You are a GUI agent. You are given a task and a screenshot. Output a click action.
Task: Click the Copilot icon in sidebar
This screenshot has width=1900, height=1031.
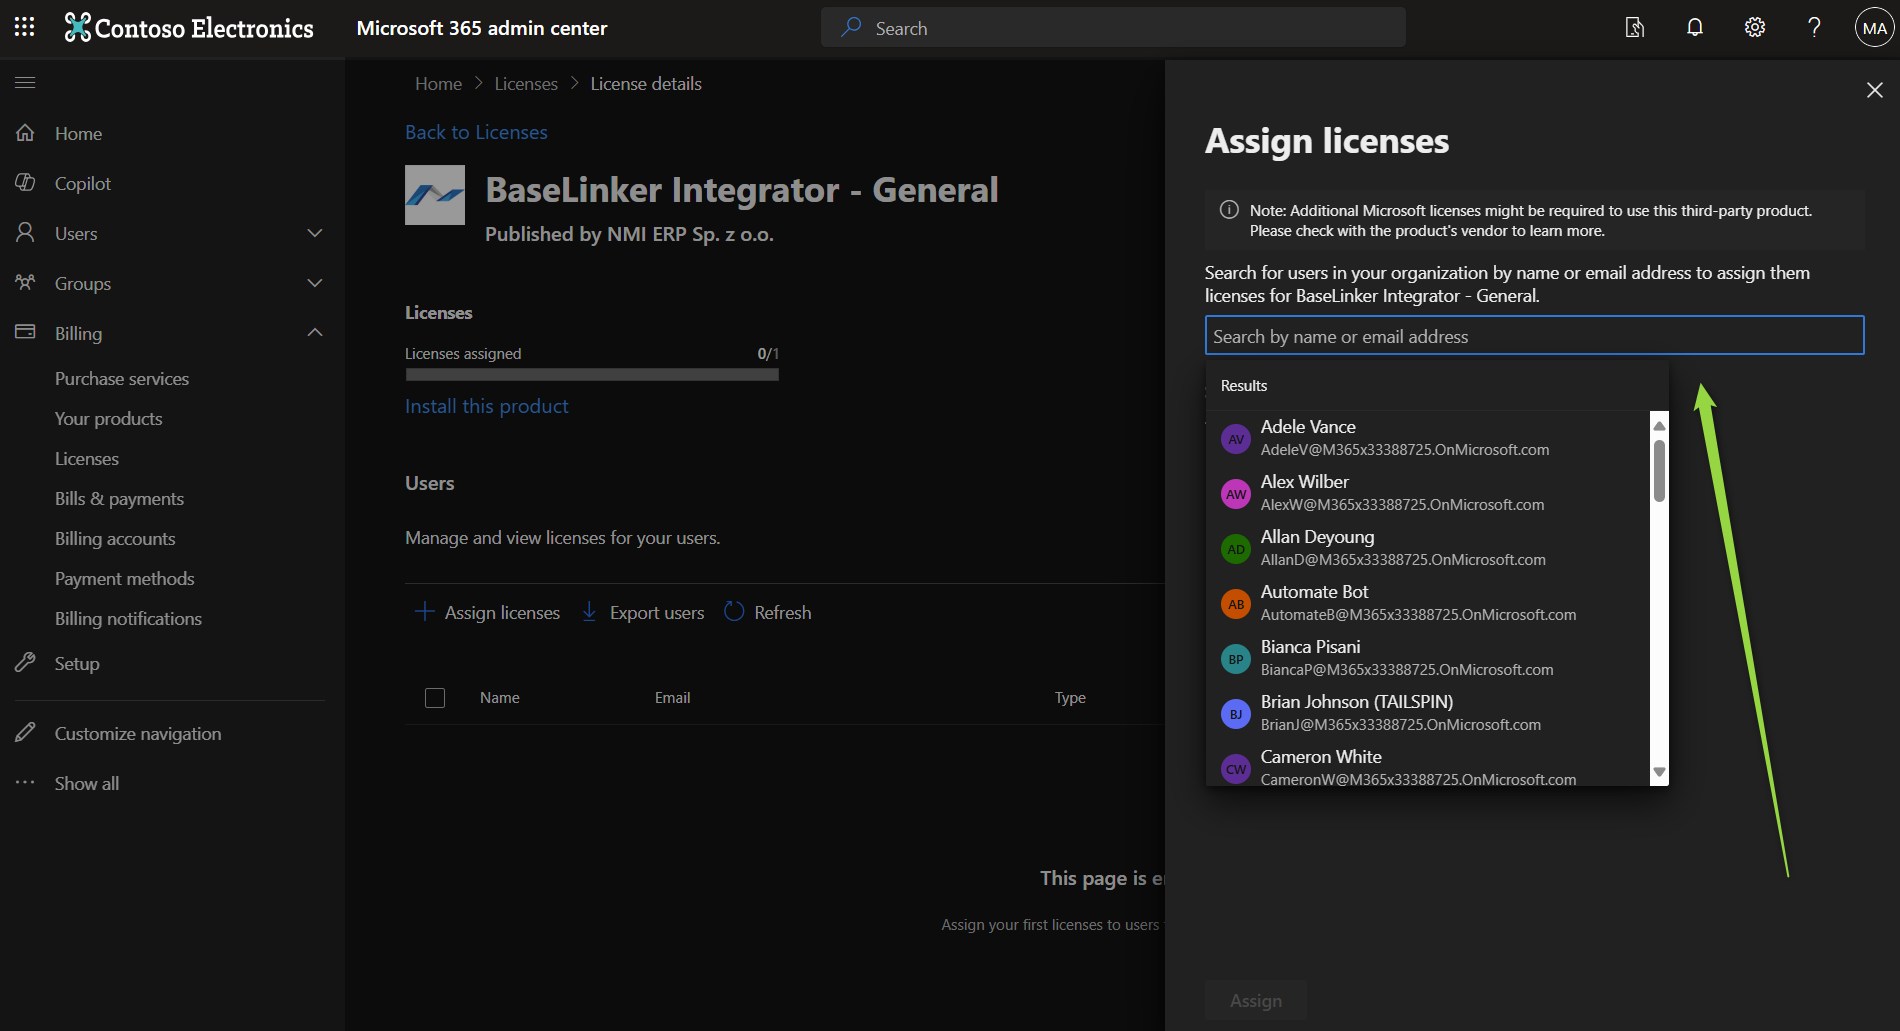tap(25, 183)
